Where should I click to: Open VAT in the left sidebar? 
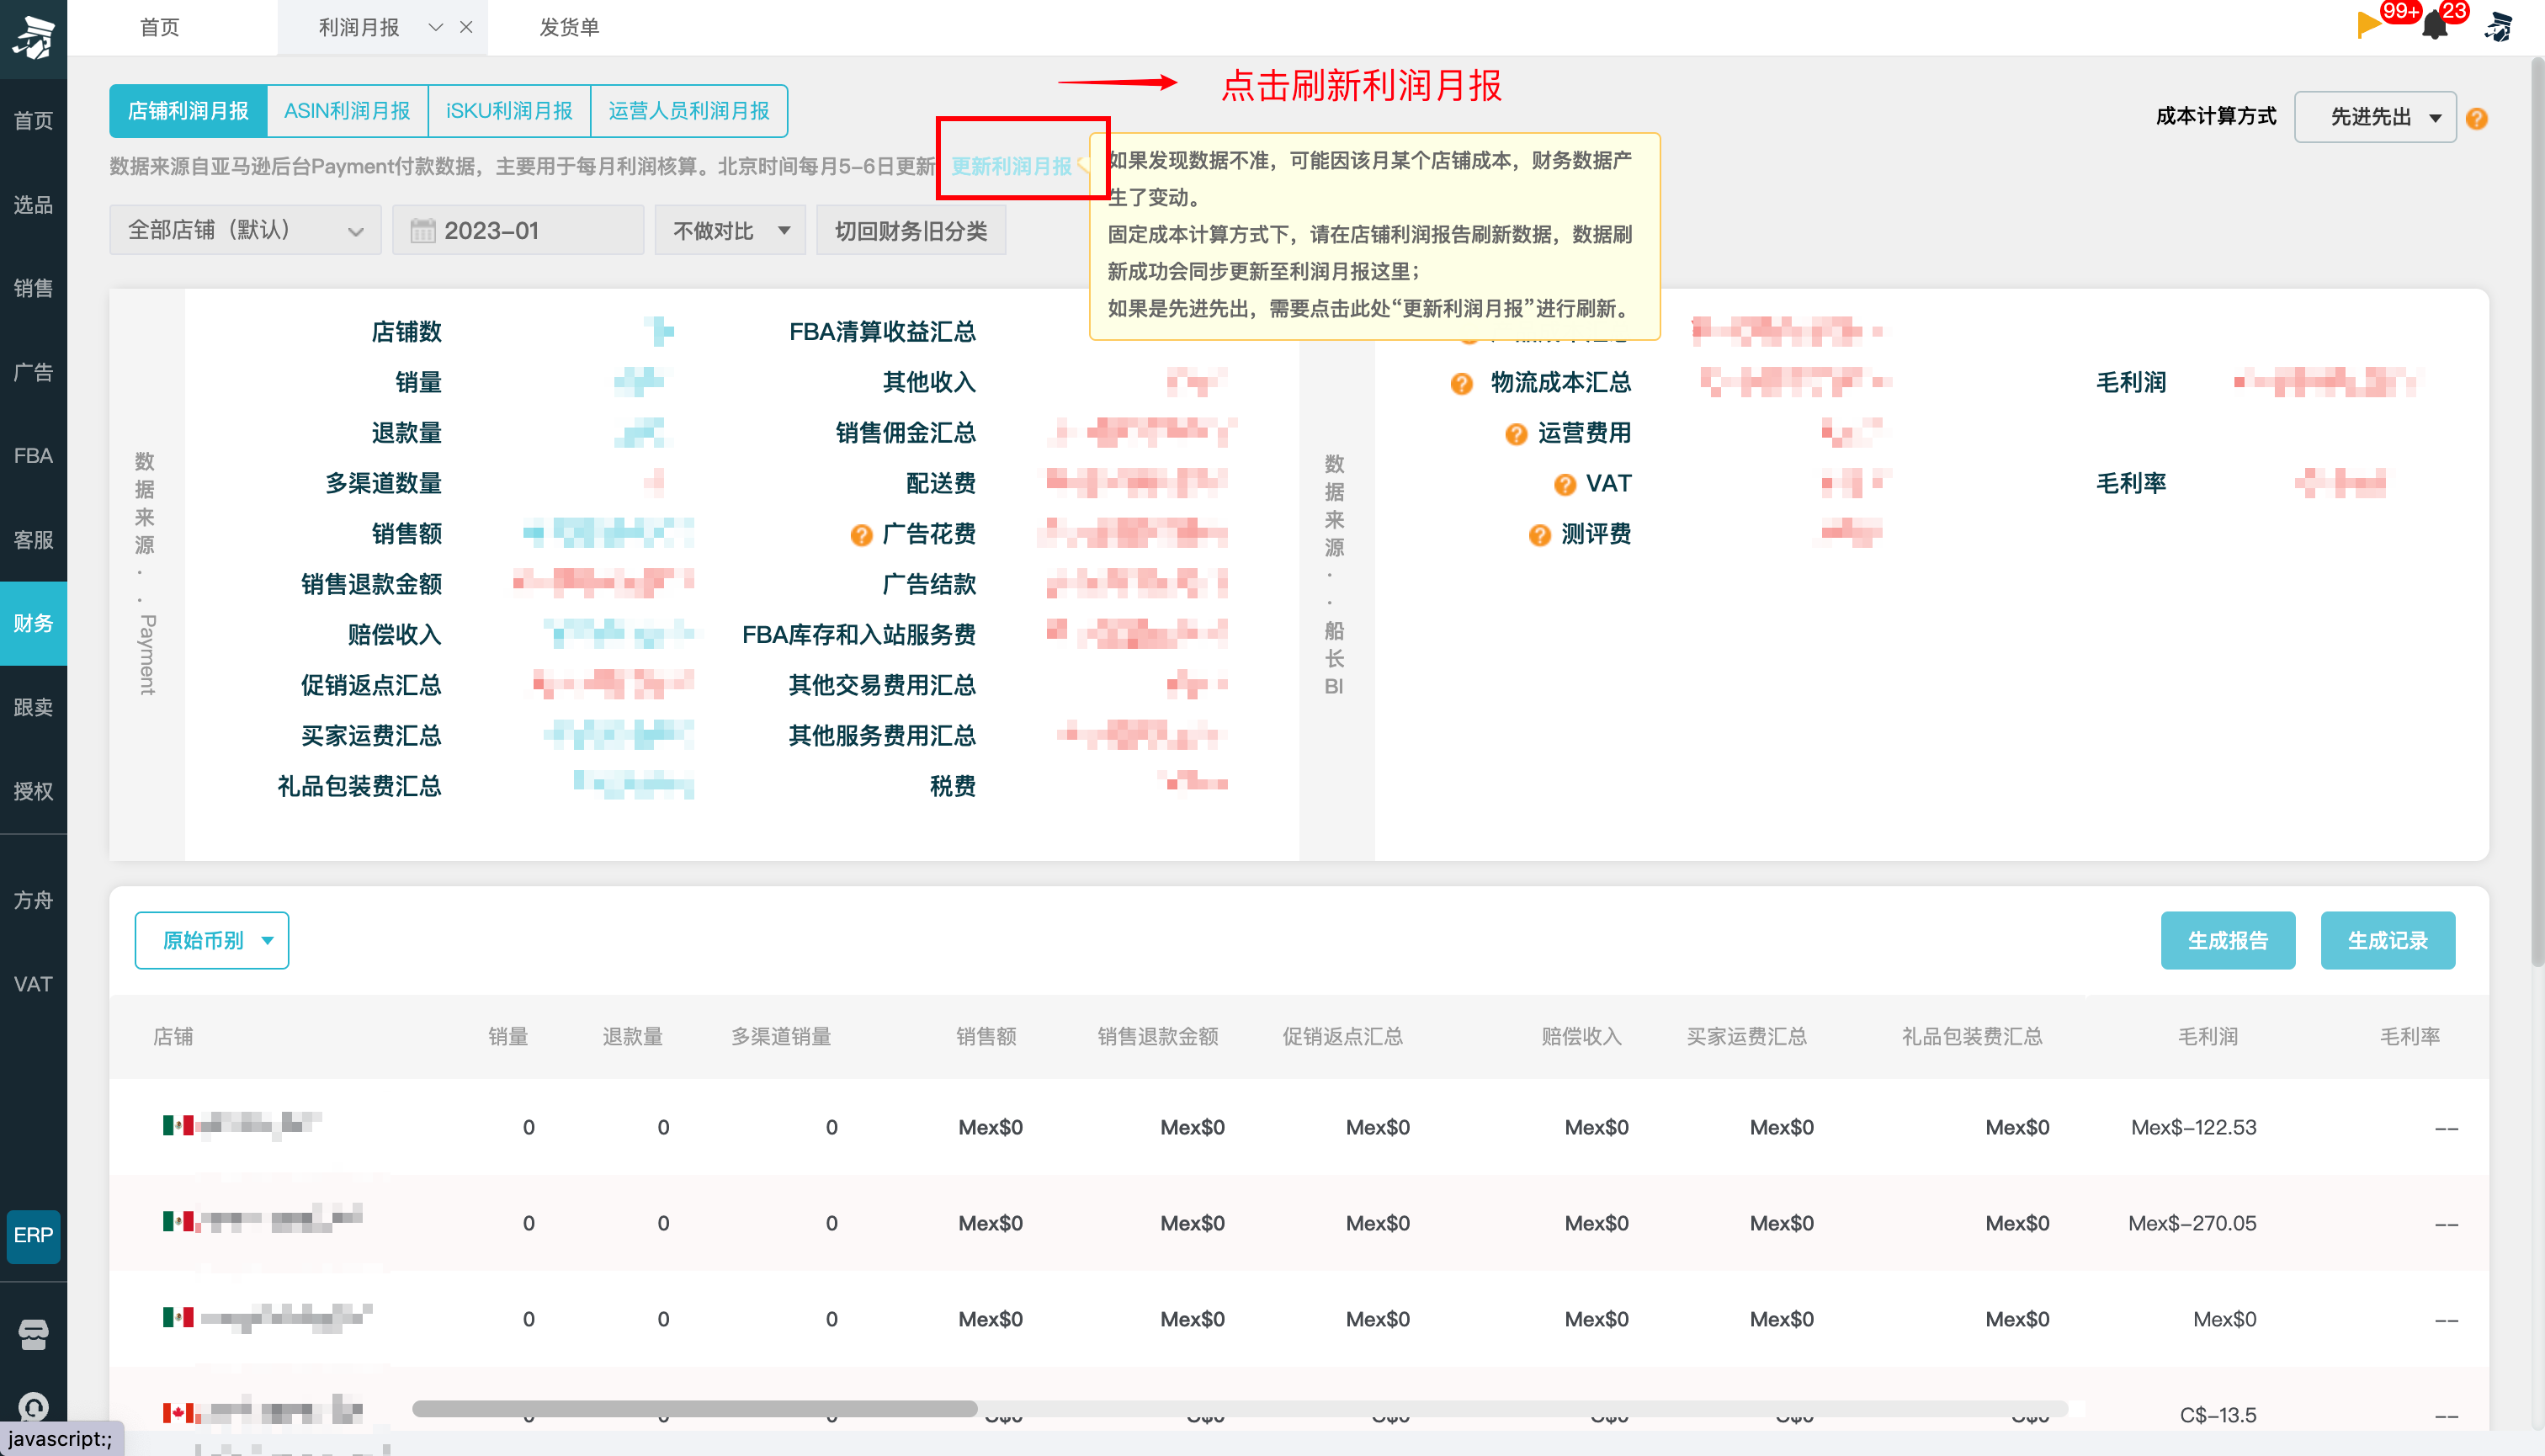point(33,984)
